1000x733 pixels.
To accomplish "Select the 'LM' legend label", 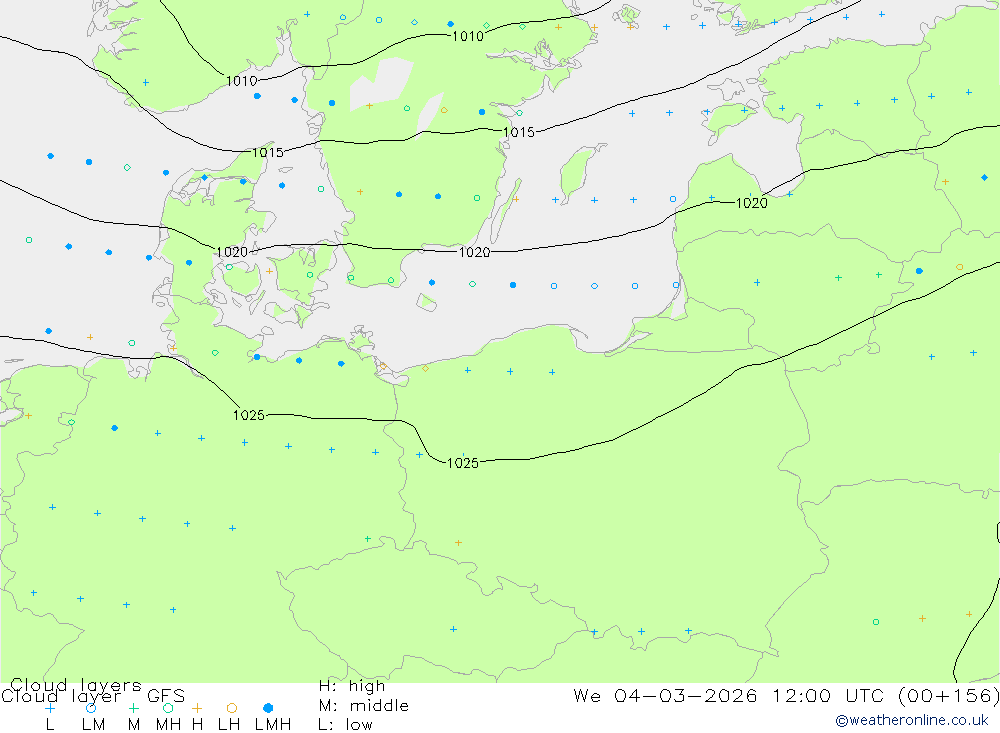I will tap(93, 725).
